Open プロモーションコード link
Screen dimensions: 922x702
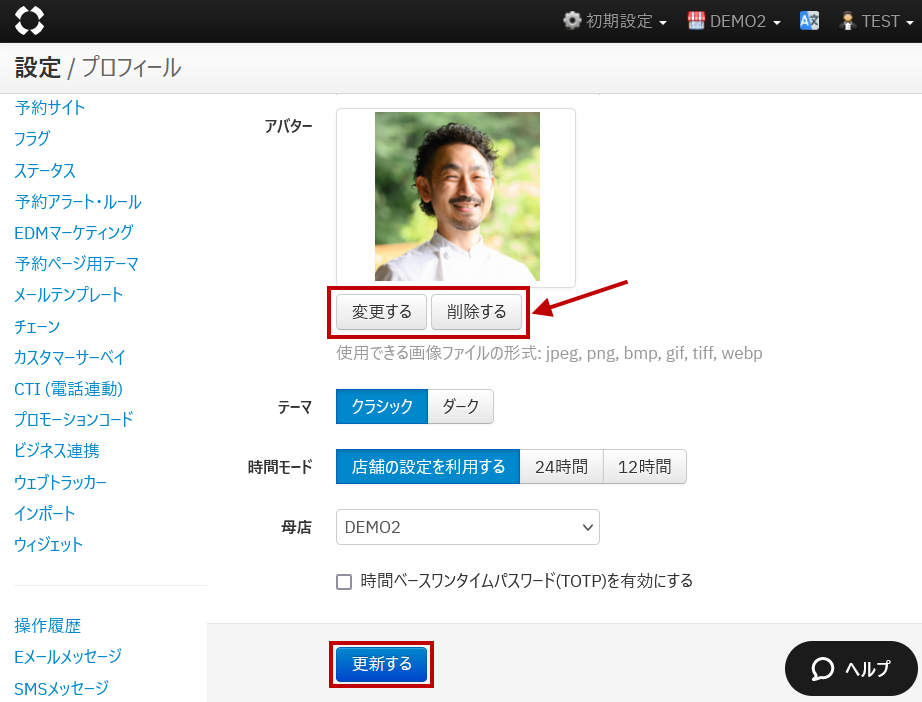click(x=74, y=419)
